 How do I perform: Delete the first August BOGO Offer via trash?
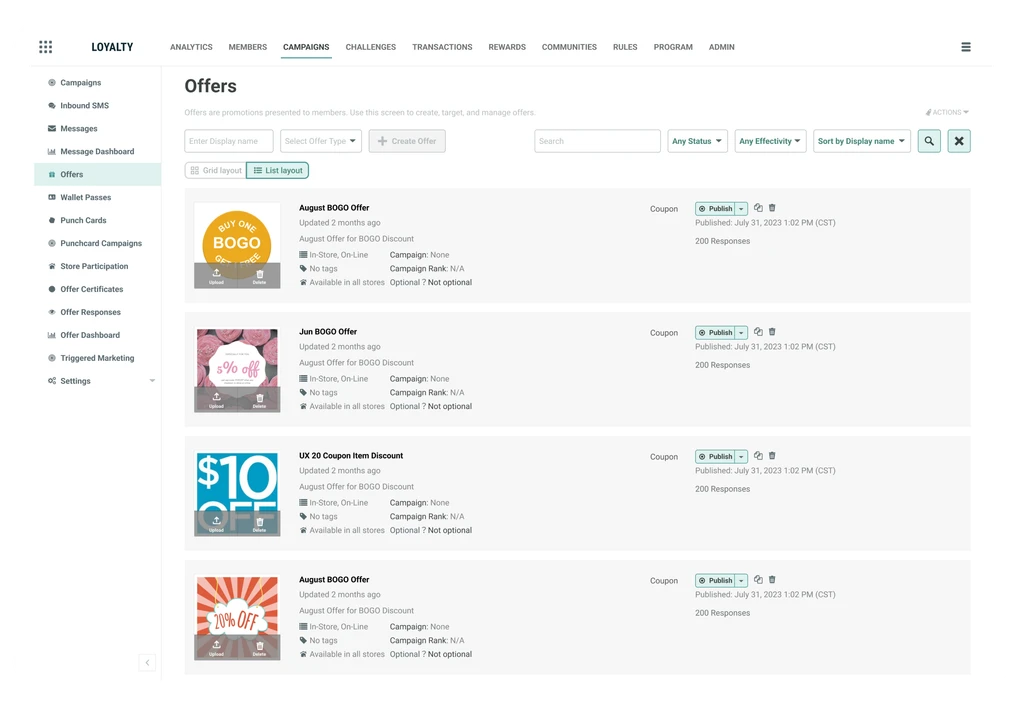(x=772, y=208)
